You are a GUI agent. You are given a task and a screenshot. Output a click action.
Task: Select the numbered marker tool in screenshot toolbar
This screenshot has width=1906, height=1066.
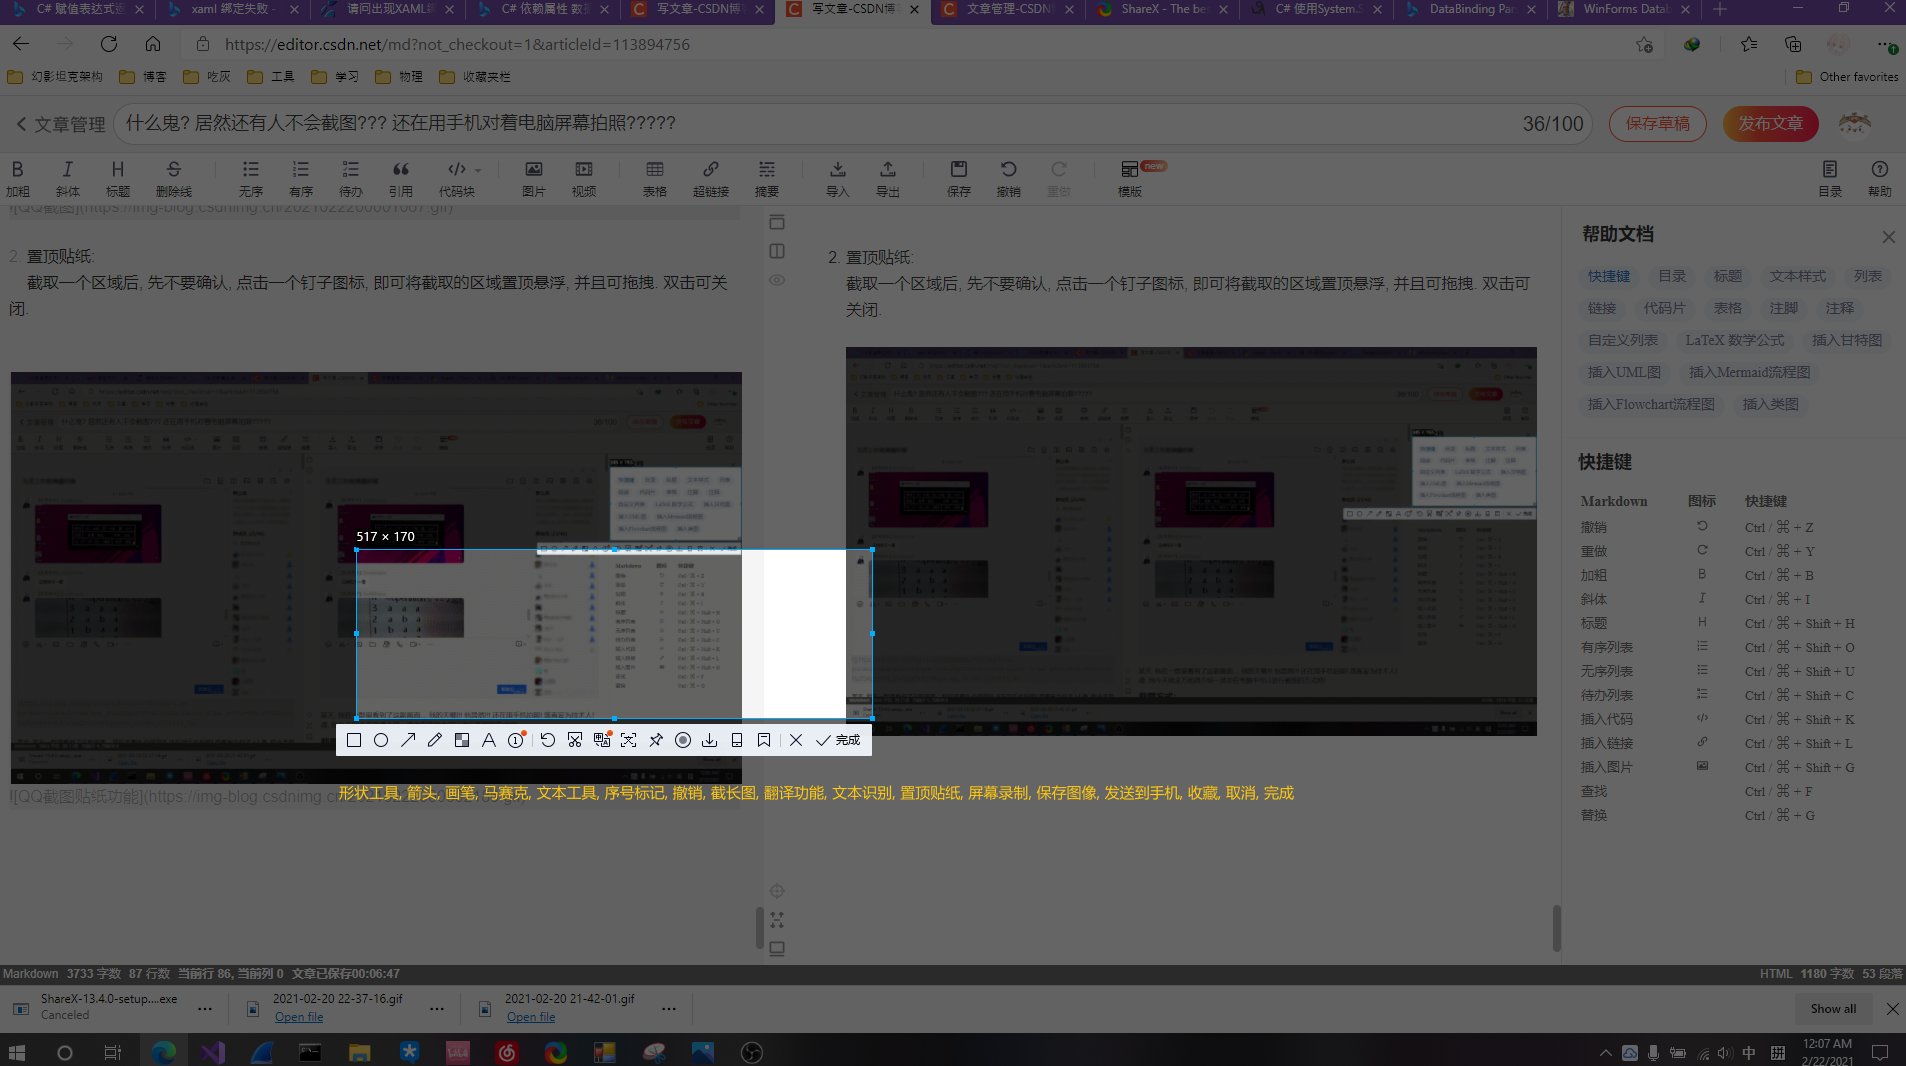[516, 740]
